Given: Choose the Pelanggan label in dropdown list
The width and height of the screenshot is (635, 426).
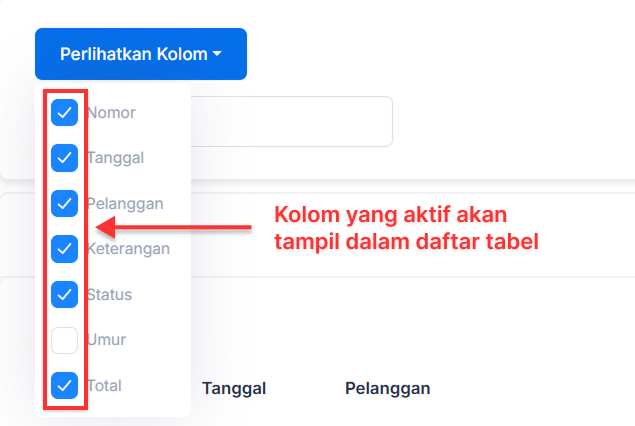Looking at the screenshot, I should pos(125,204).
